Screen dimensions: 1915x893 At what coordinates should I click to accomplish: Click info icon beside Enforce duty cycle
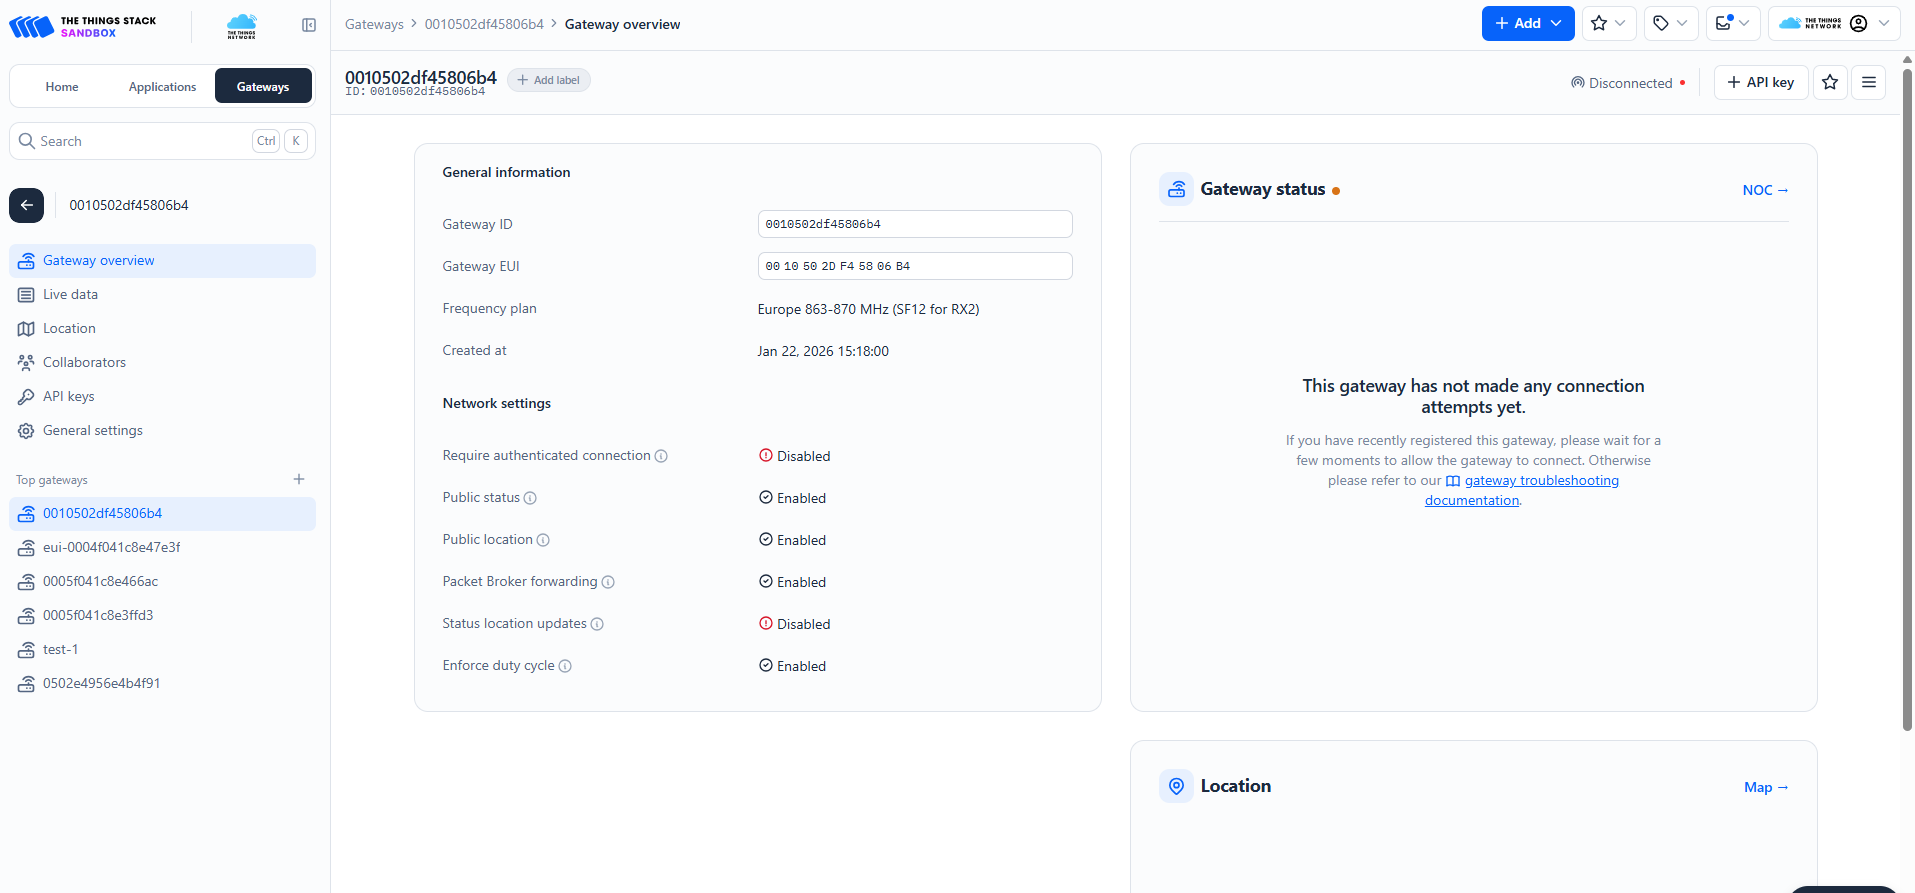(565, 666)
